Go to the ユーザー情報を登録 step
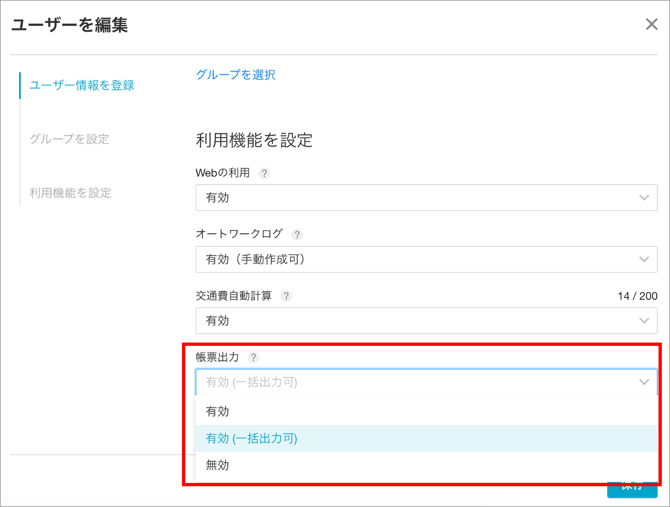This screenshot has width=670, height=507. coord(81,85)
